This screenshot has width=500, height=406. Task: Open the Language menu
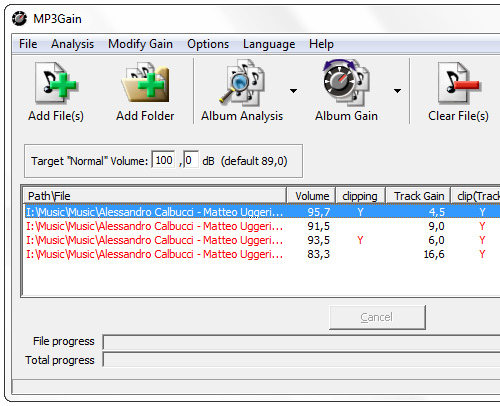coord(269,44)
